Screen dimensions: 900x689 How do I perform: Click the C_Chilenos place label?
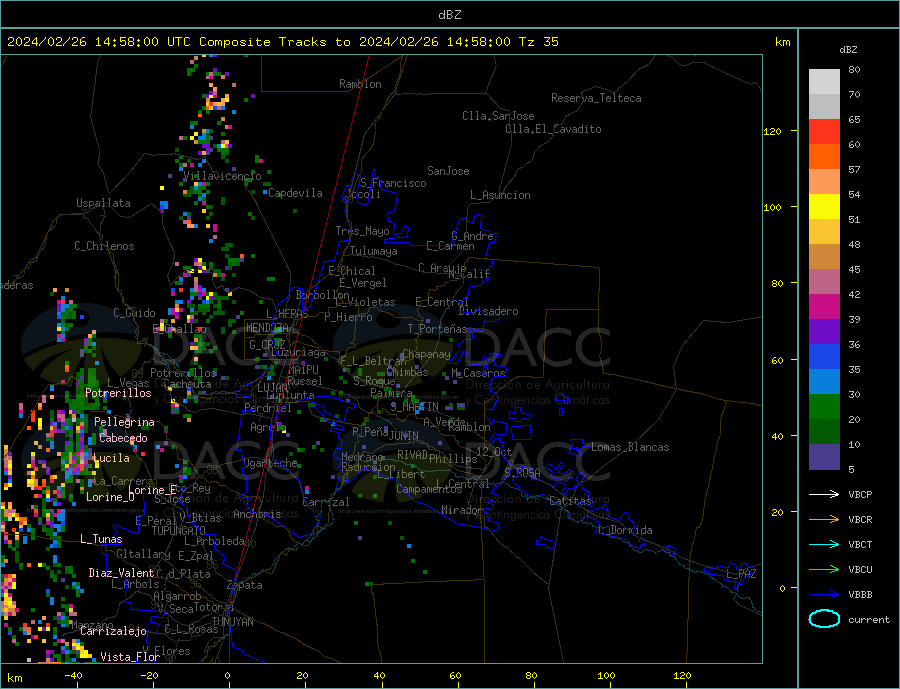point(104,246)
